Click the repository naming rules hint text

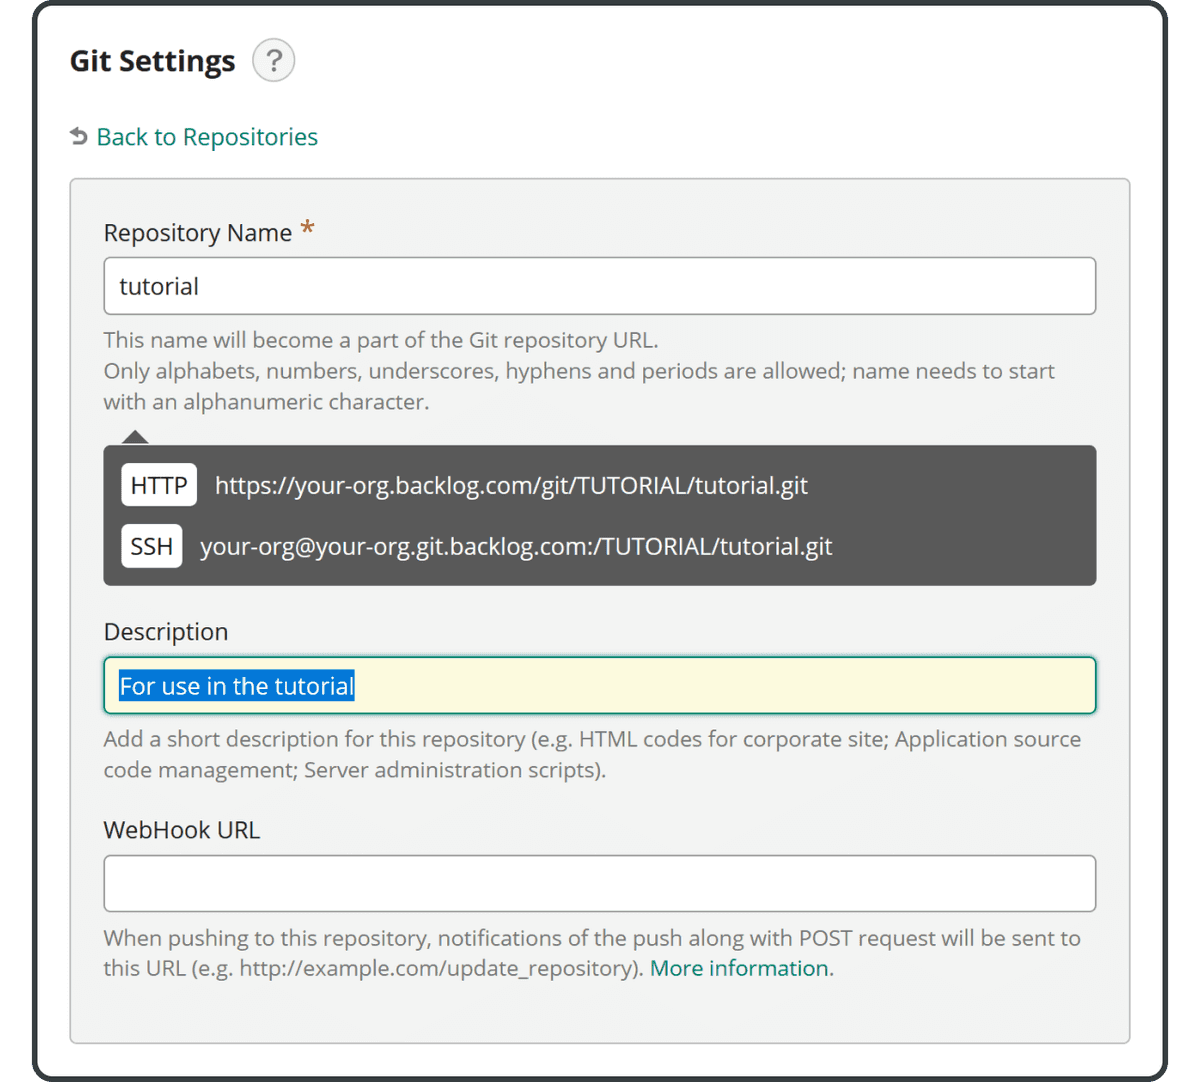click(x=578, y=371)
